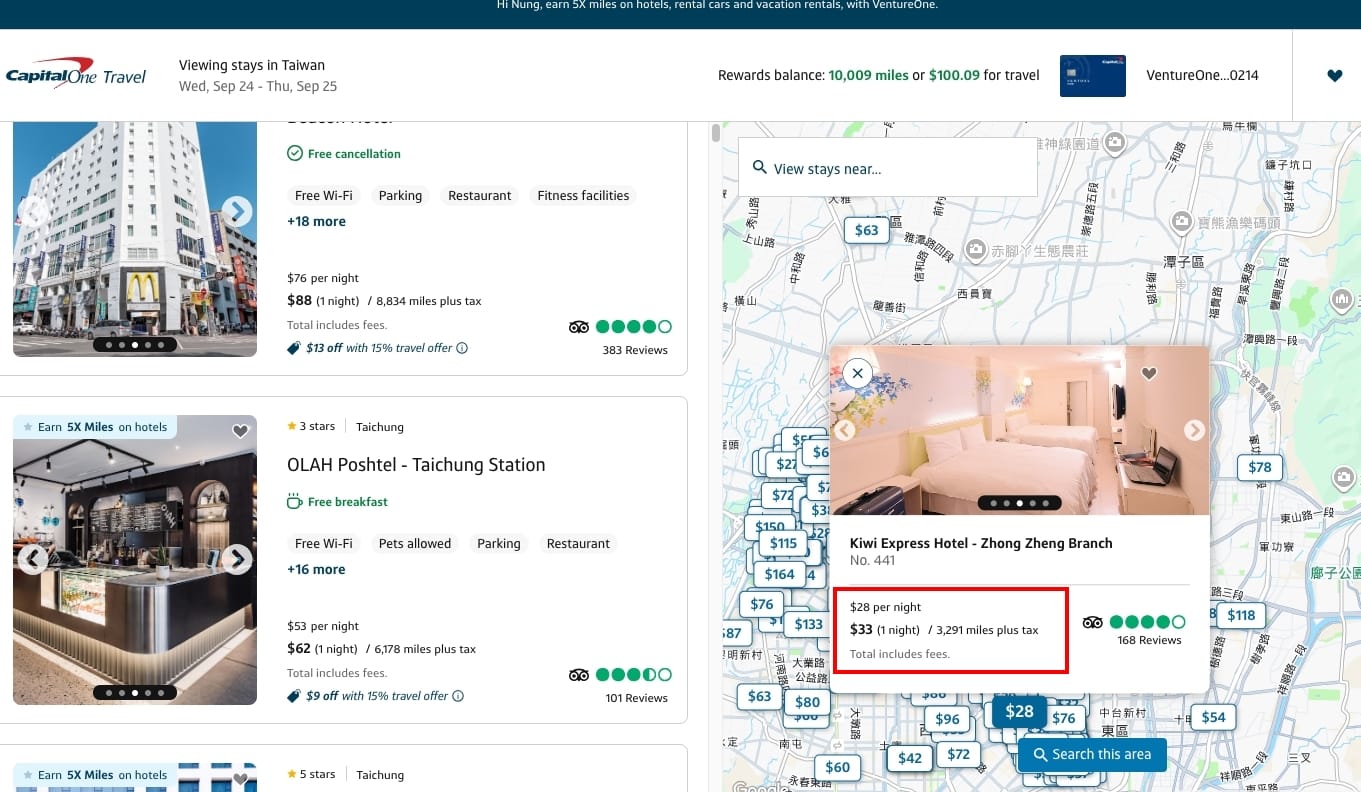Screen dimensions: 1361x792
Task: Open the OLAH Poshtel cafe photo
Action: point(135,560)
